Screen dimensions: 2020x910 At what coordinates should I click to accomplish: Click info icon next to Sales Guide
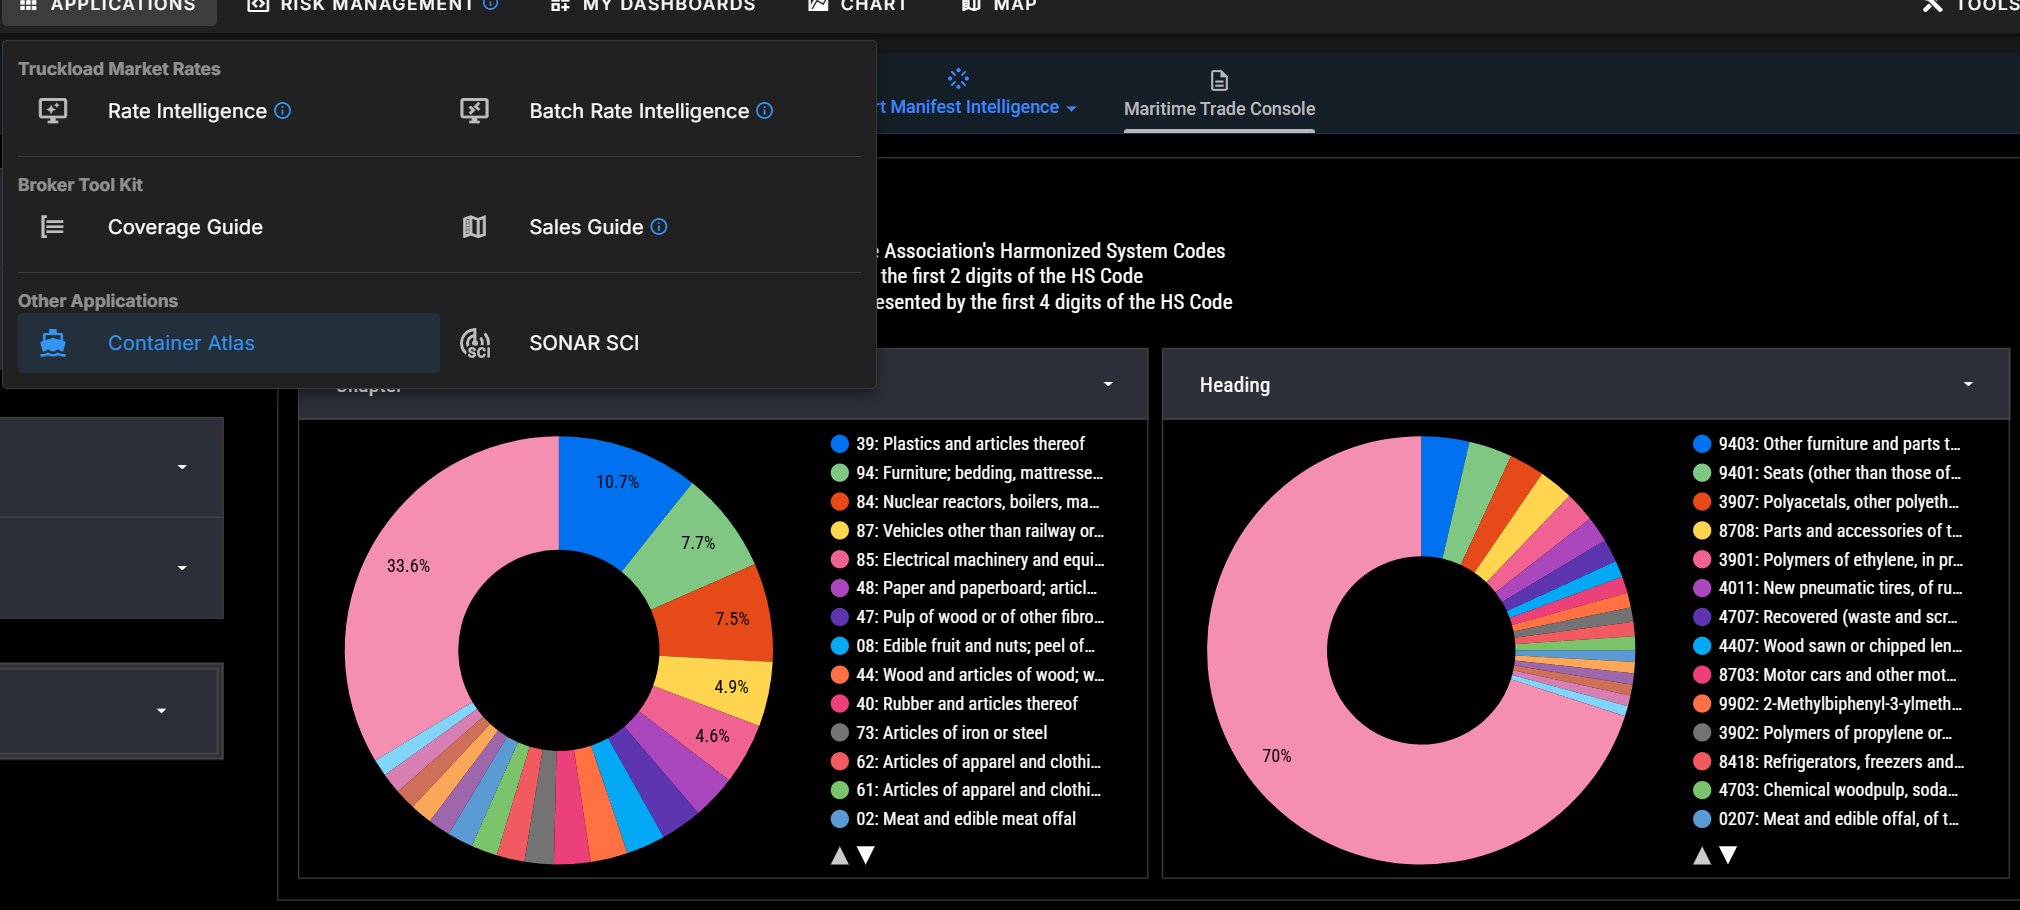tap(659, 227)
